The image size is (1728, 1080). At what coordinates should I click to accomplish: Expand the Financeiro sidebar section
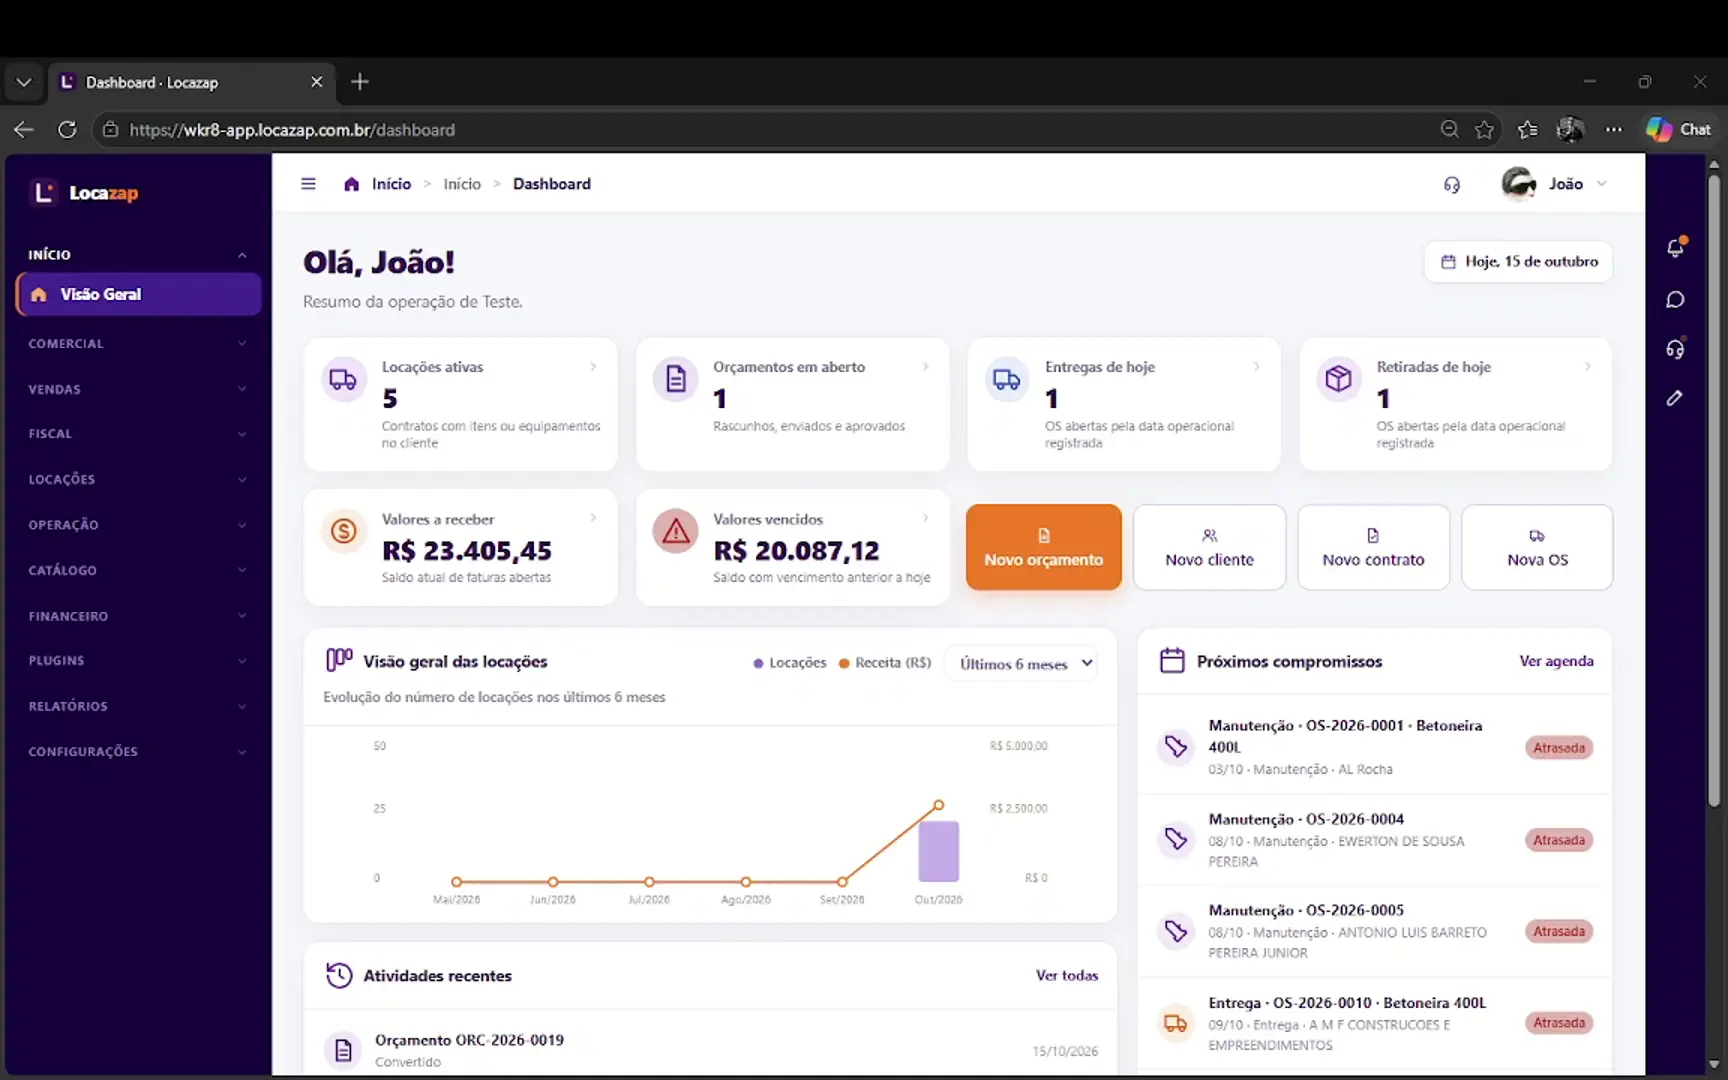[x=137, y=616]
